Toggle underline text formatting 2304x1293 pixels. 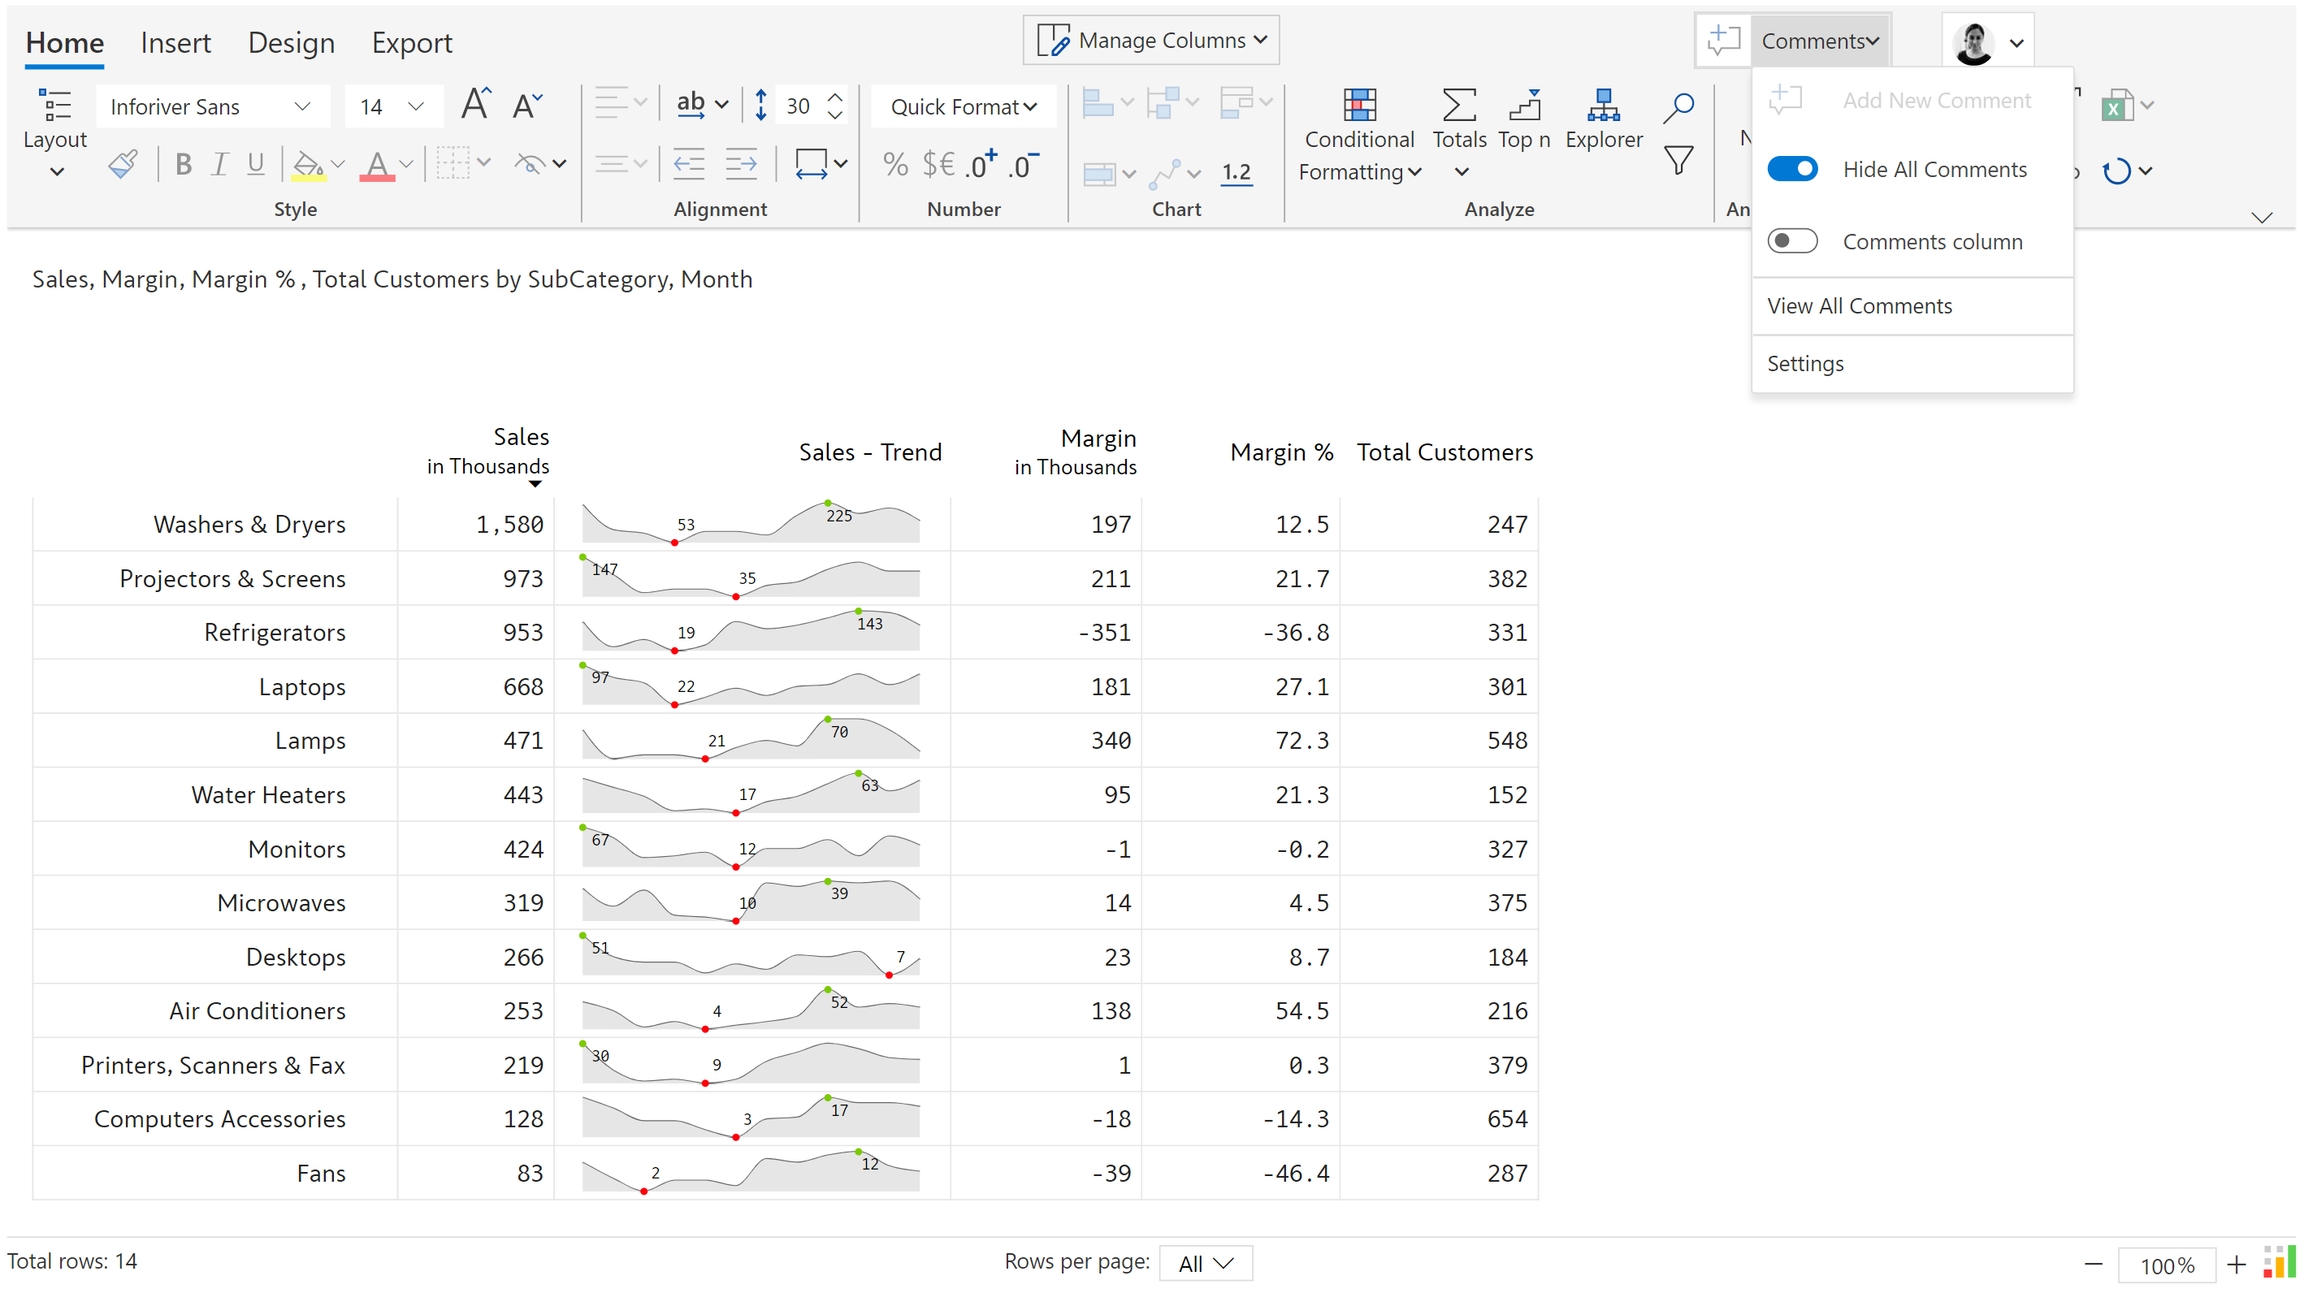click(256, 165)
